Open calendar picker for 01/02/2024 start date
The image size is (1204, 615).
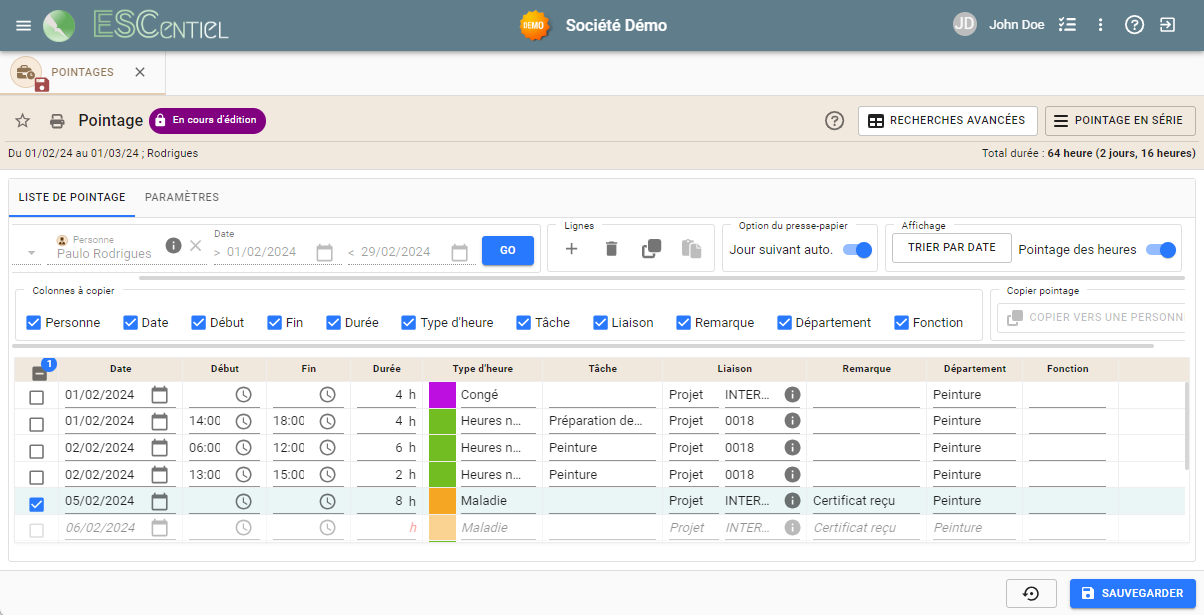pos(324,253)
